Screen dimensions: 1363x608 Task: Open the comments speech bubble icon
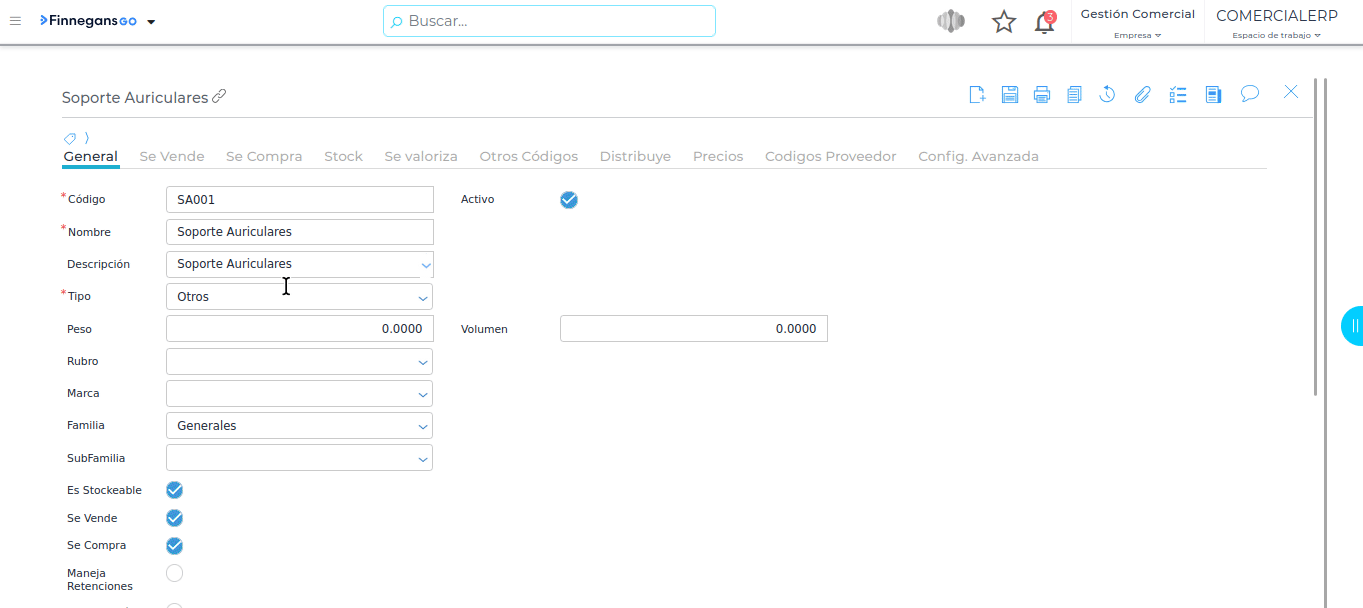point(1249,94)
